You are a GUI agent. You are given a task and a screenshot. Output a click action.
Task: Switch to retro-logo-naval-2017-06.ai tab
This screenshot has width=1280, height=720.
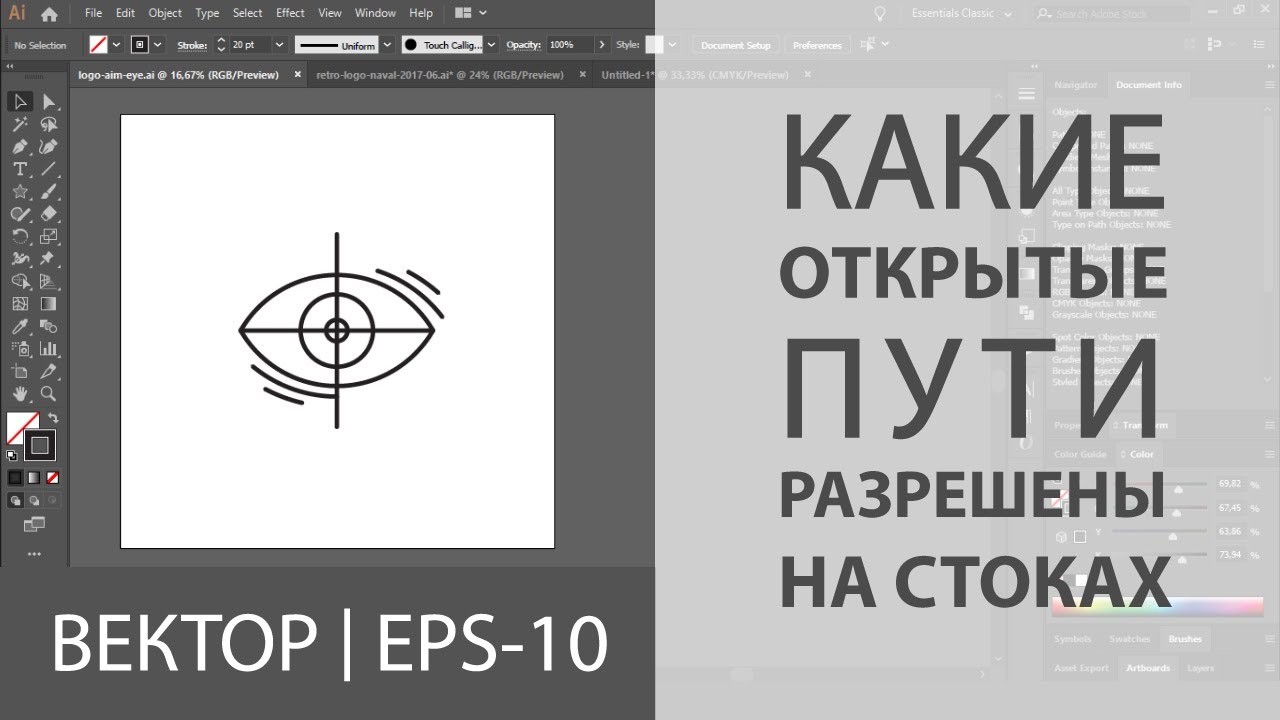point(440,75)
